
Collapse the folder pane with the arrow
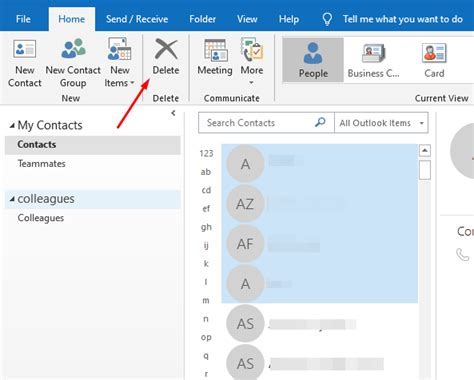click(x=173, y=113)
